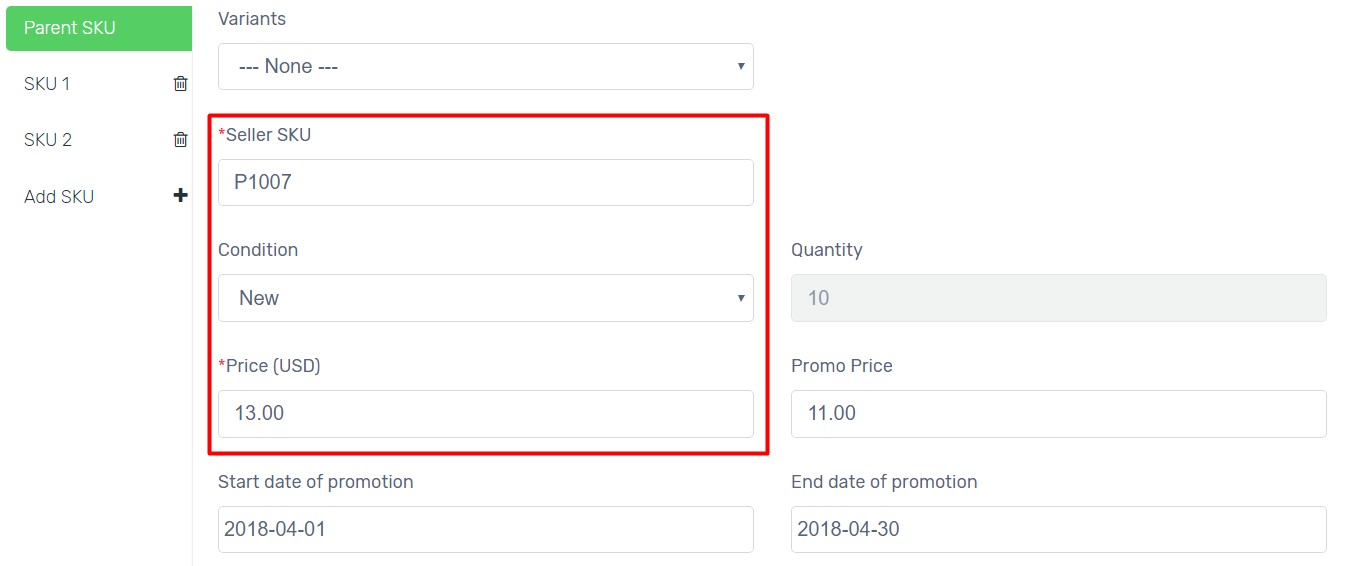This screenshot has height=566, width=1345.
Task: Select the Parent SKU tab
Action: 99,28
